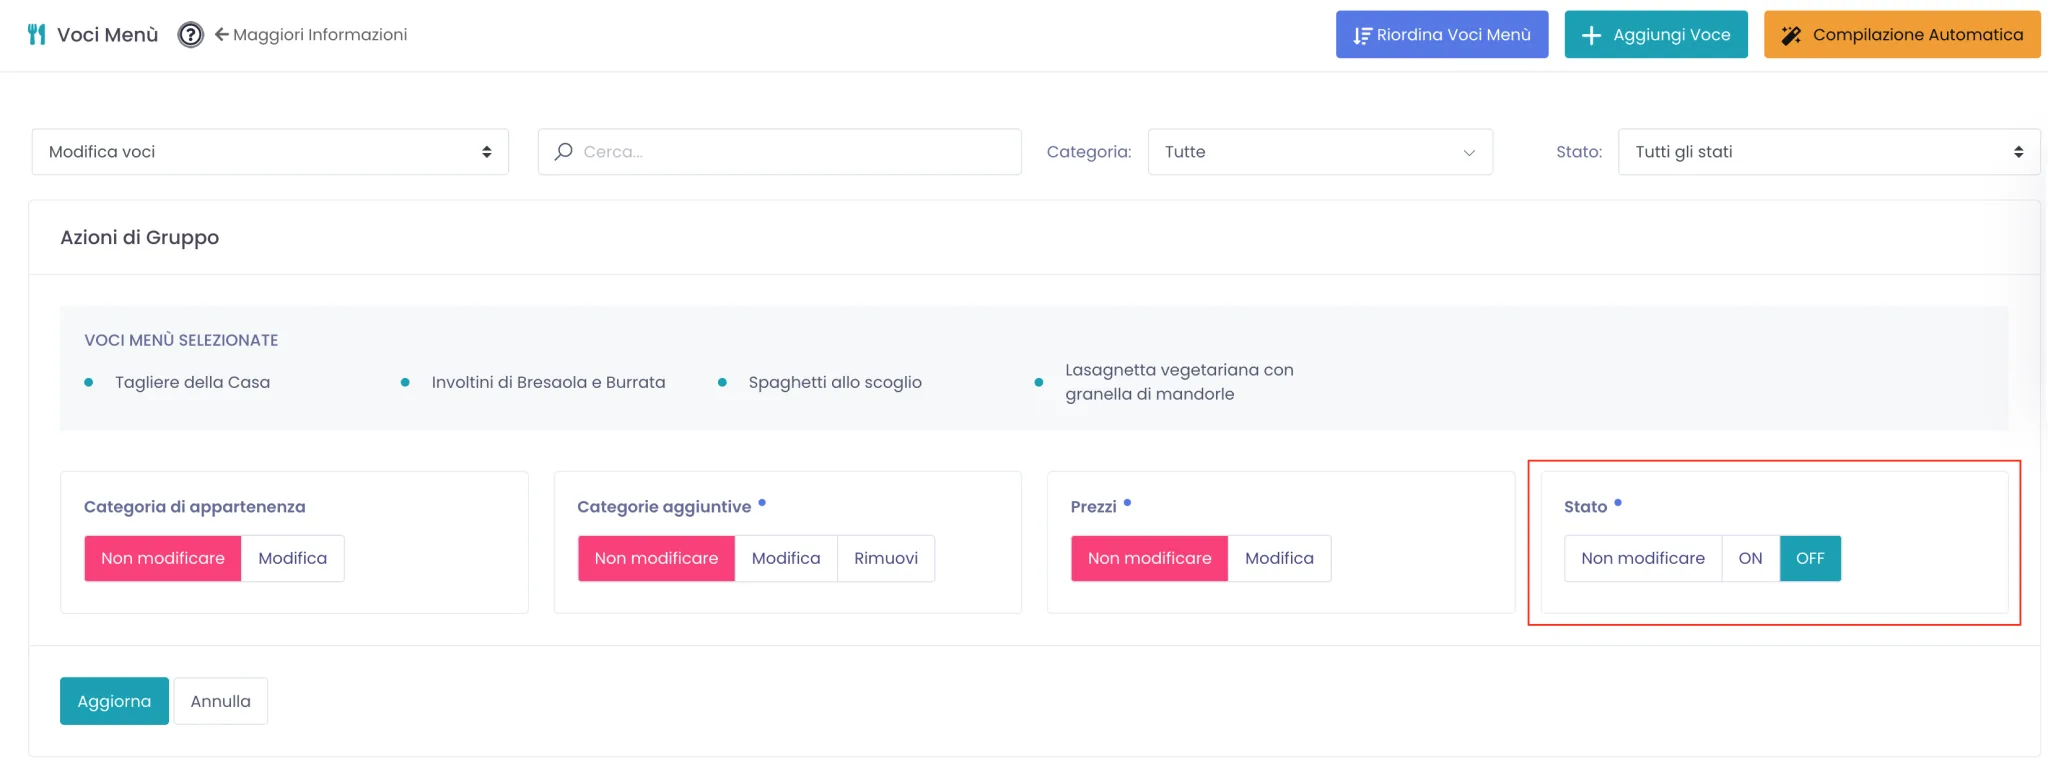Select Non modificare under Categorie aggiuntive

[656, 558]
